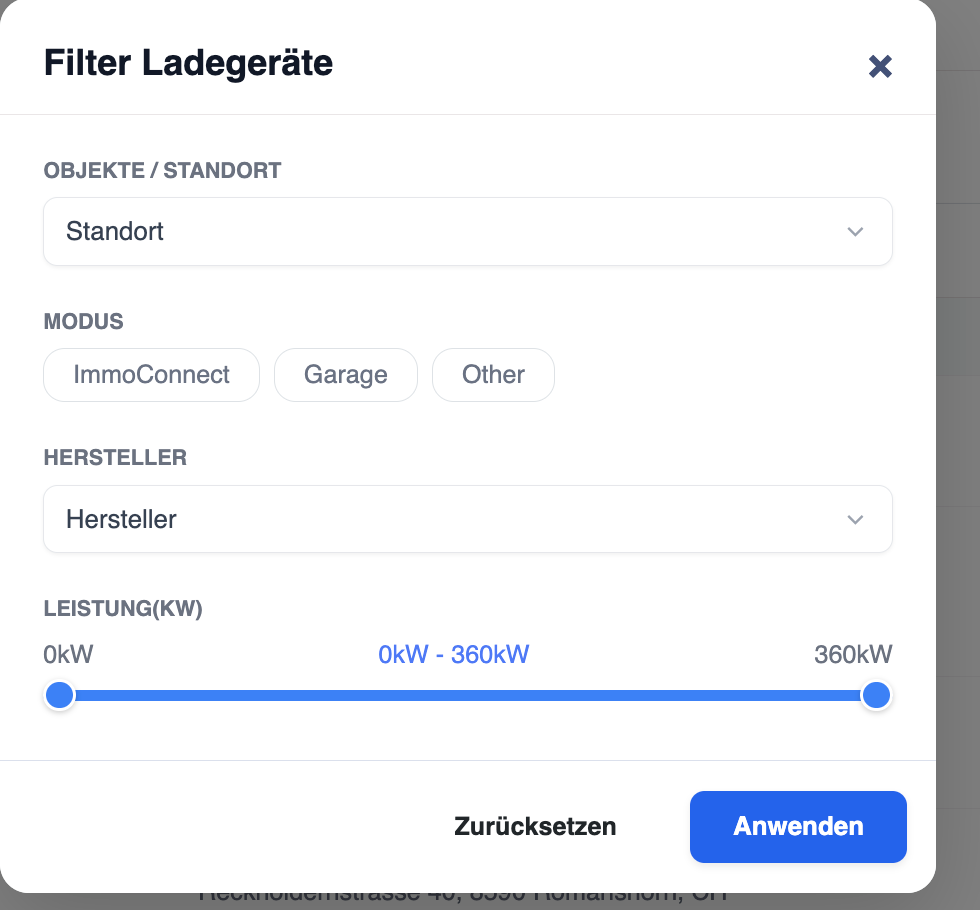Apply filters with Anwenden button
Viewport: 980px width, 910px height.
798,826
